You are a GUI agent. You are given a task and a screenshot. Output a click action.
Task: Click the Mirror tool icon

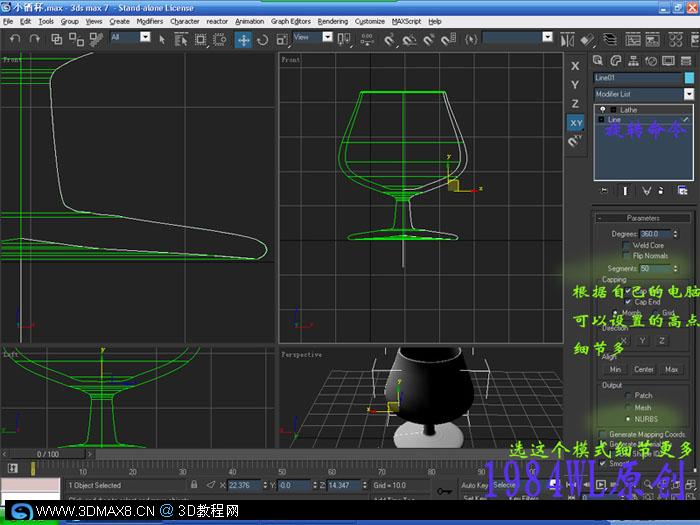[x=567, y=40]
